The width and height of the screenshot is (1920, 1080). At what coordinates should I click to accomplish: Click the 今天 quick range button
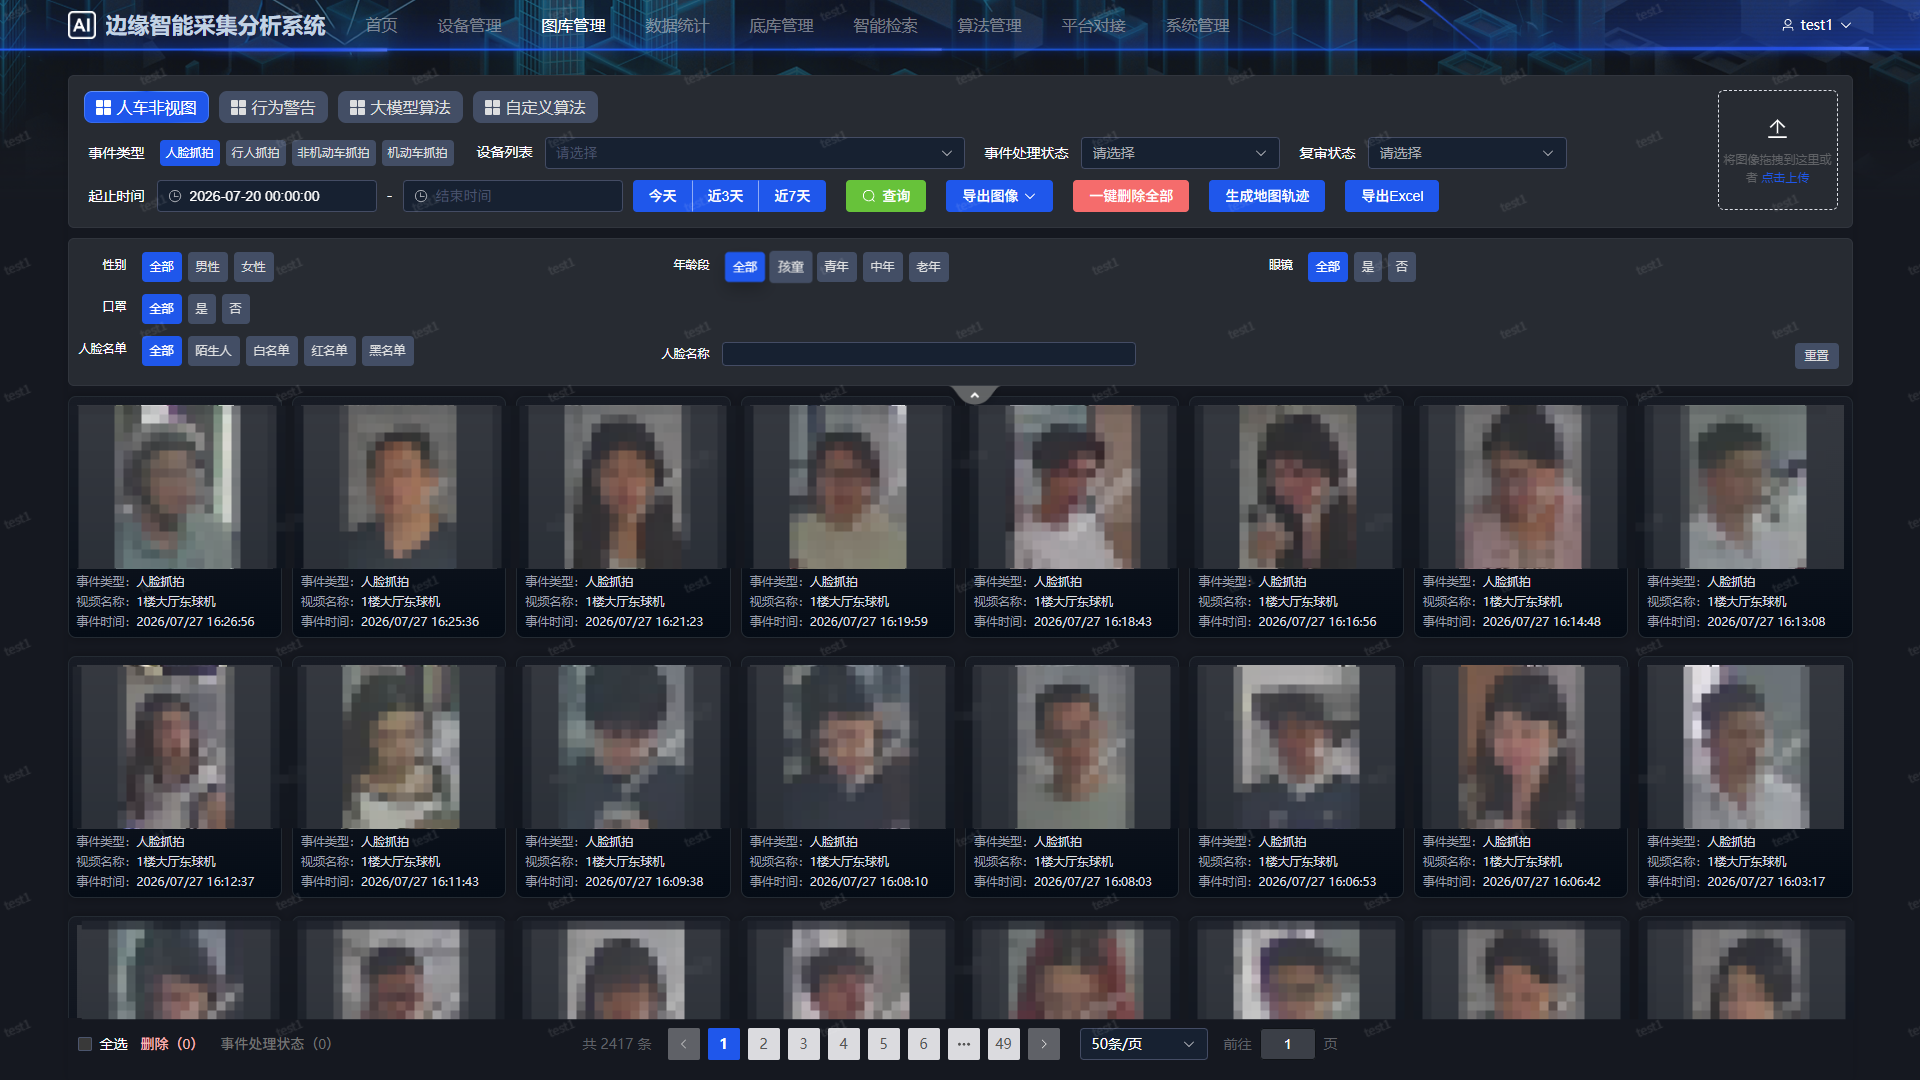662,196
